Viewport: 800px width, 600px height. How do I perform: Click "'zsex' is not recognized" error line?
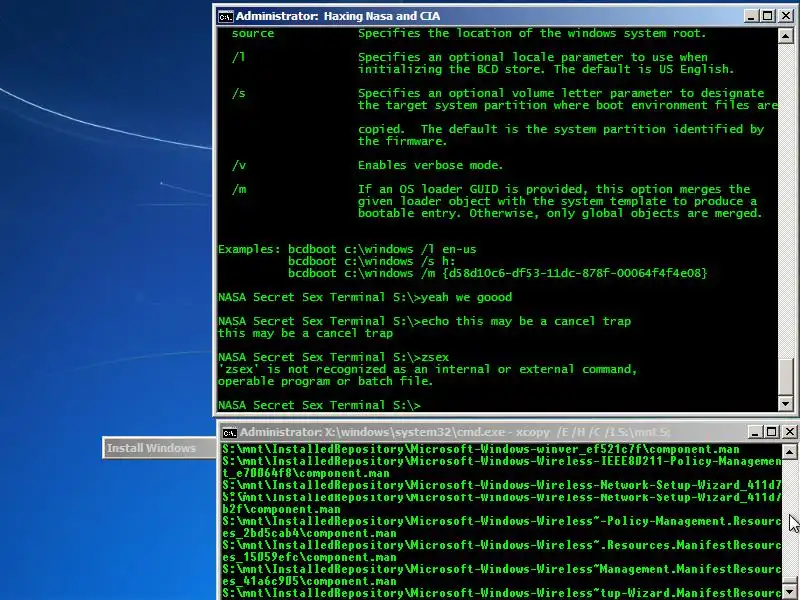pos(428,370)
